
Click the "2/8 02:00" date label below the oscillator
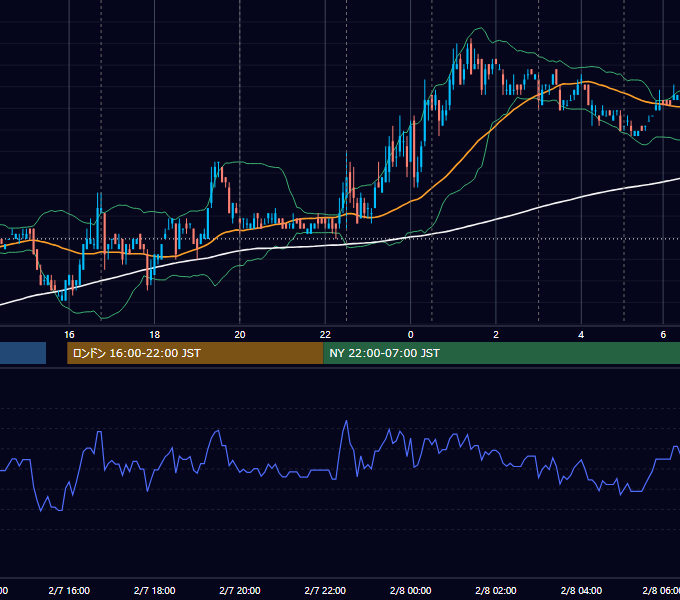click(x=496, y=590)
